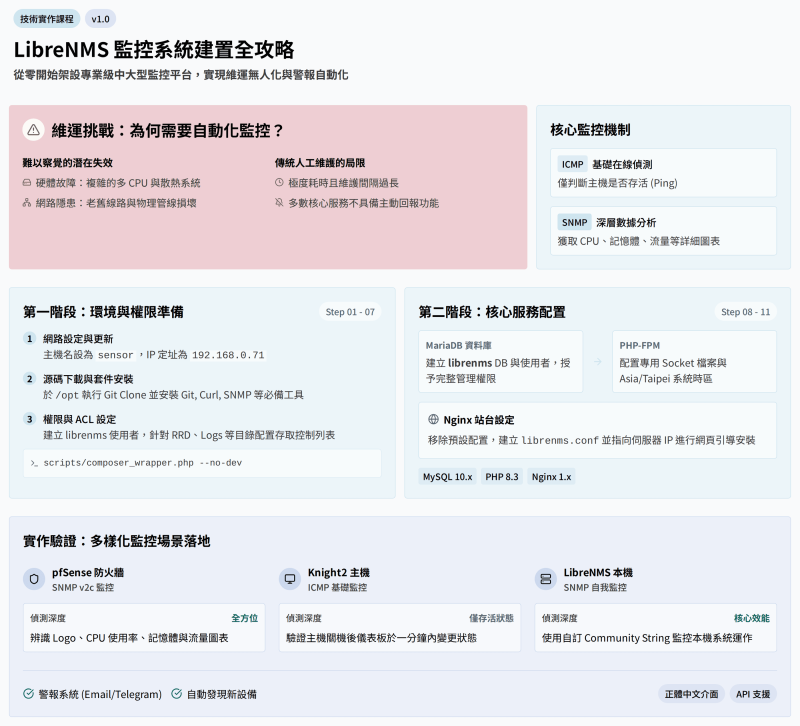The height and width of the screenshot is (726, 800).
Task: Click the check icon beside 警報系統 (Email/Telegram)
Action: (x=29, y=694)
